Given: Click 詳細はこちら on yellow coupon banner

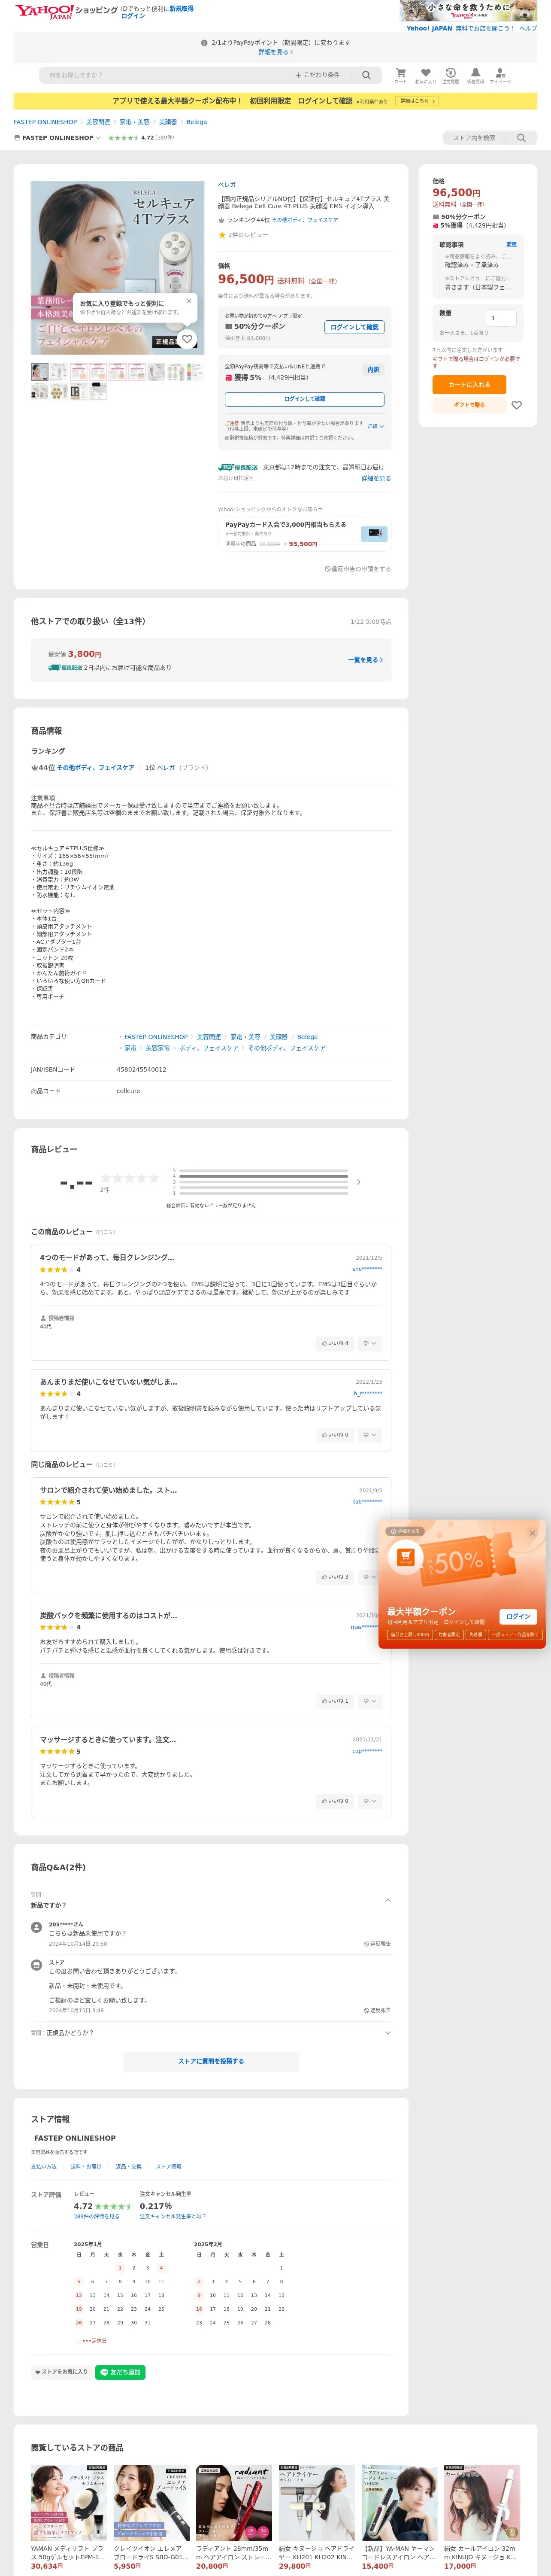Looking at the screenshot, I should 417,101.
